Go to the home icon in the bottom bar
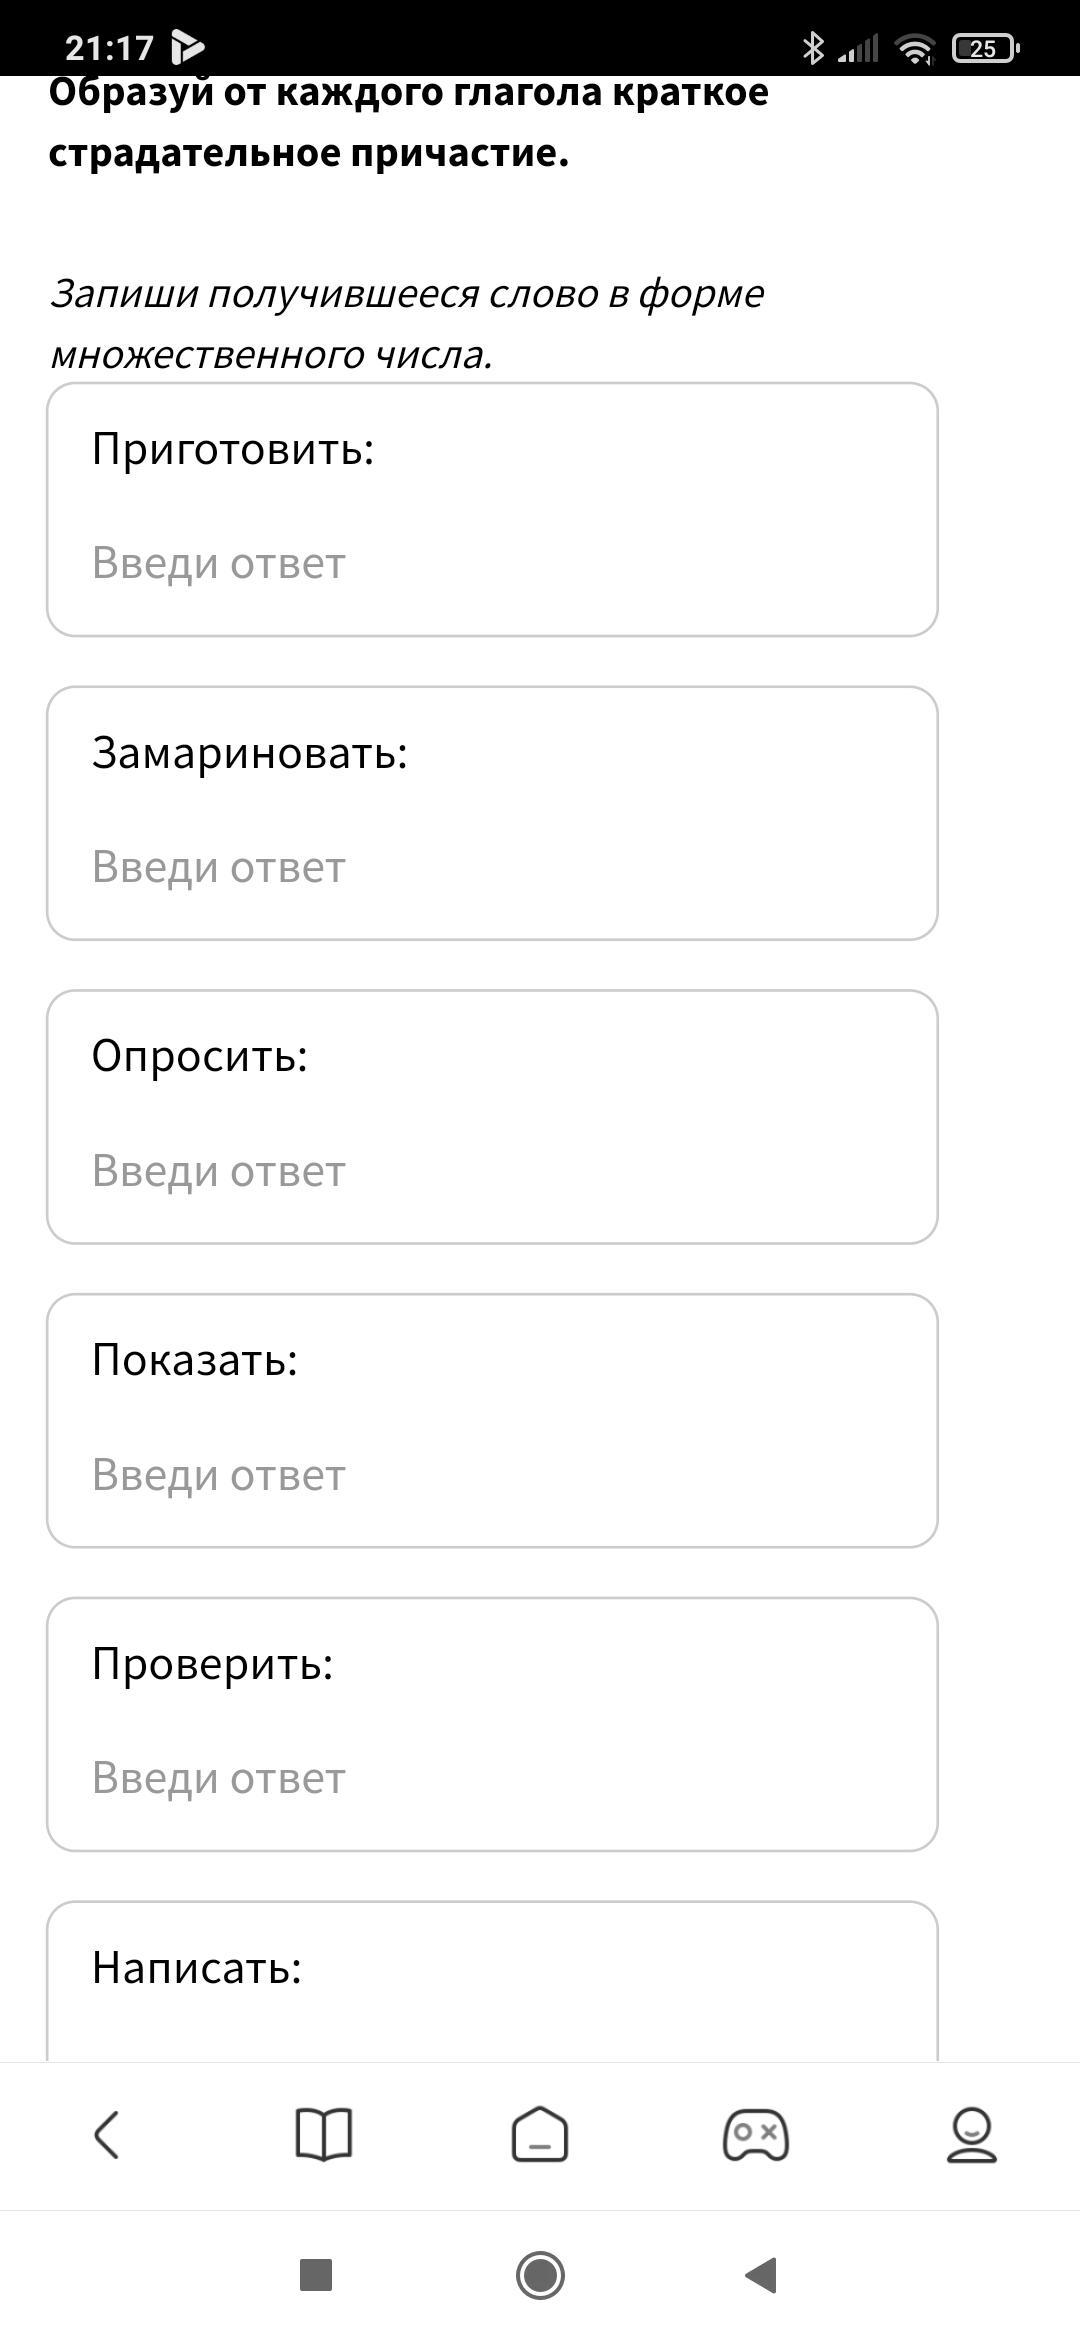This screenshot has height=2340, width=1080. point(540,2135)
